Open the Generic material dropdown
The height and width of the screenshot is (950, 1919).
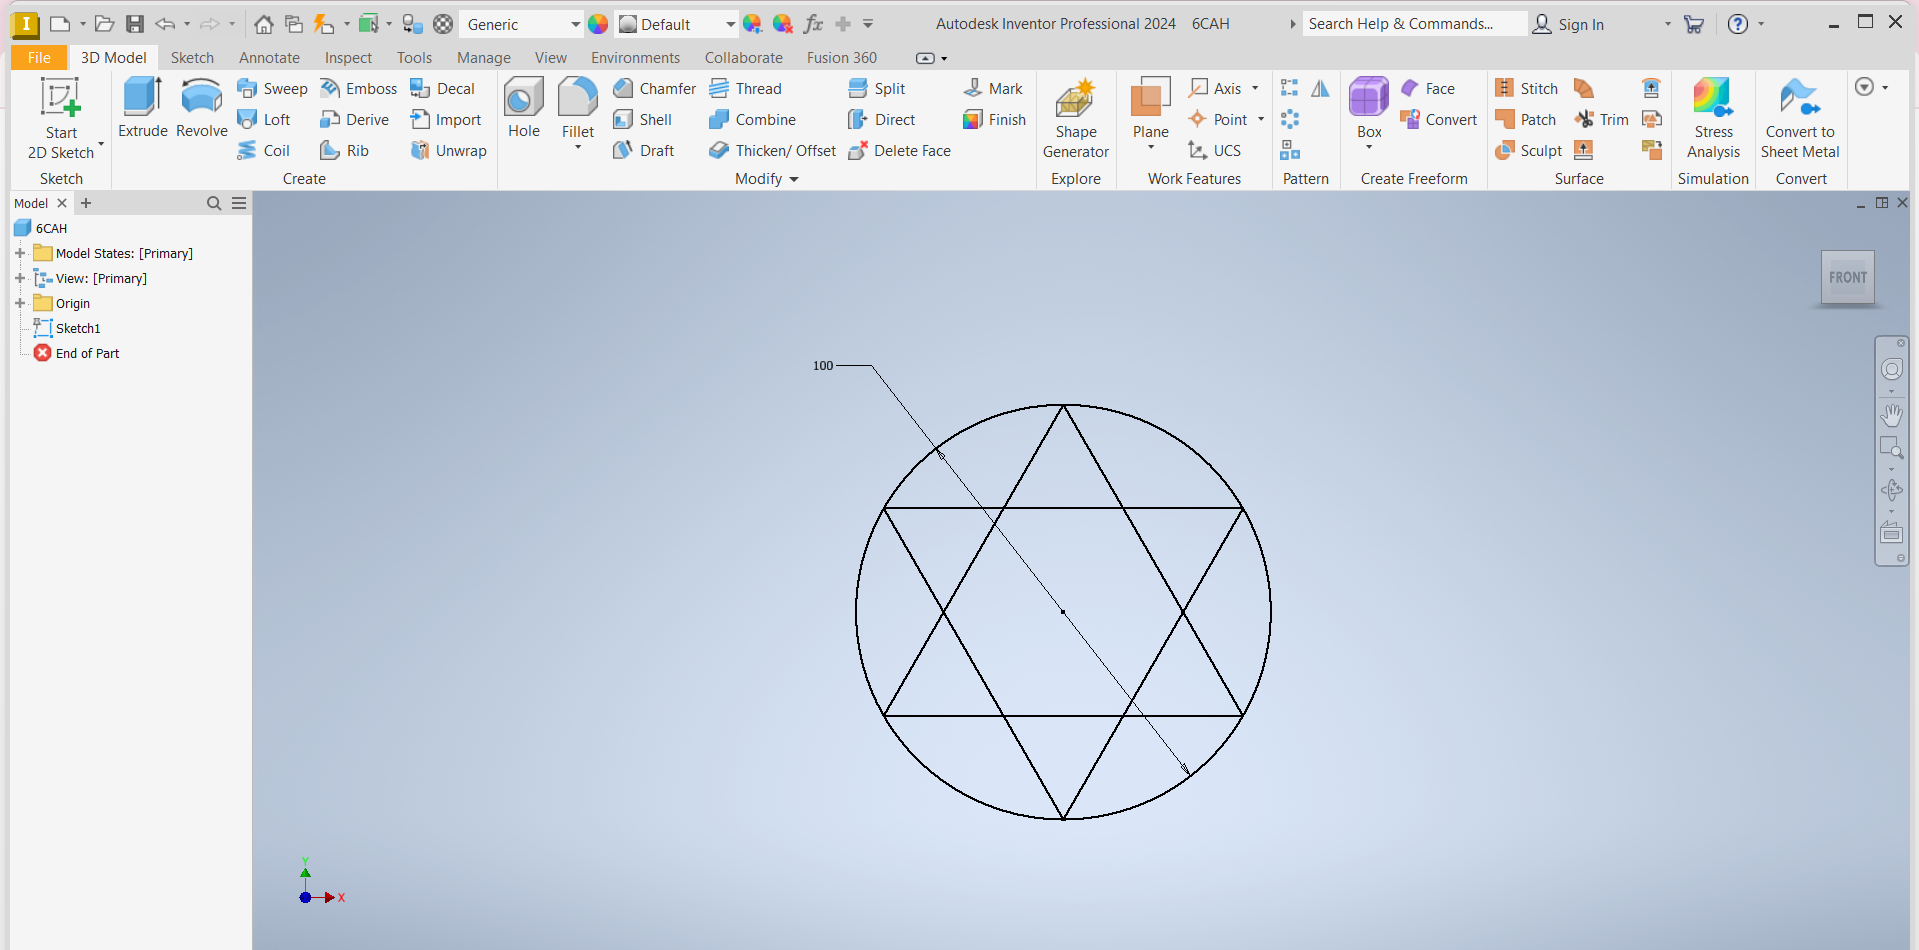(x=575, y=25)
